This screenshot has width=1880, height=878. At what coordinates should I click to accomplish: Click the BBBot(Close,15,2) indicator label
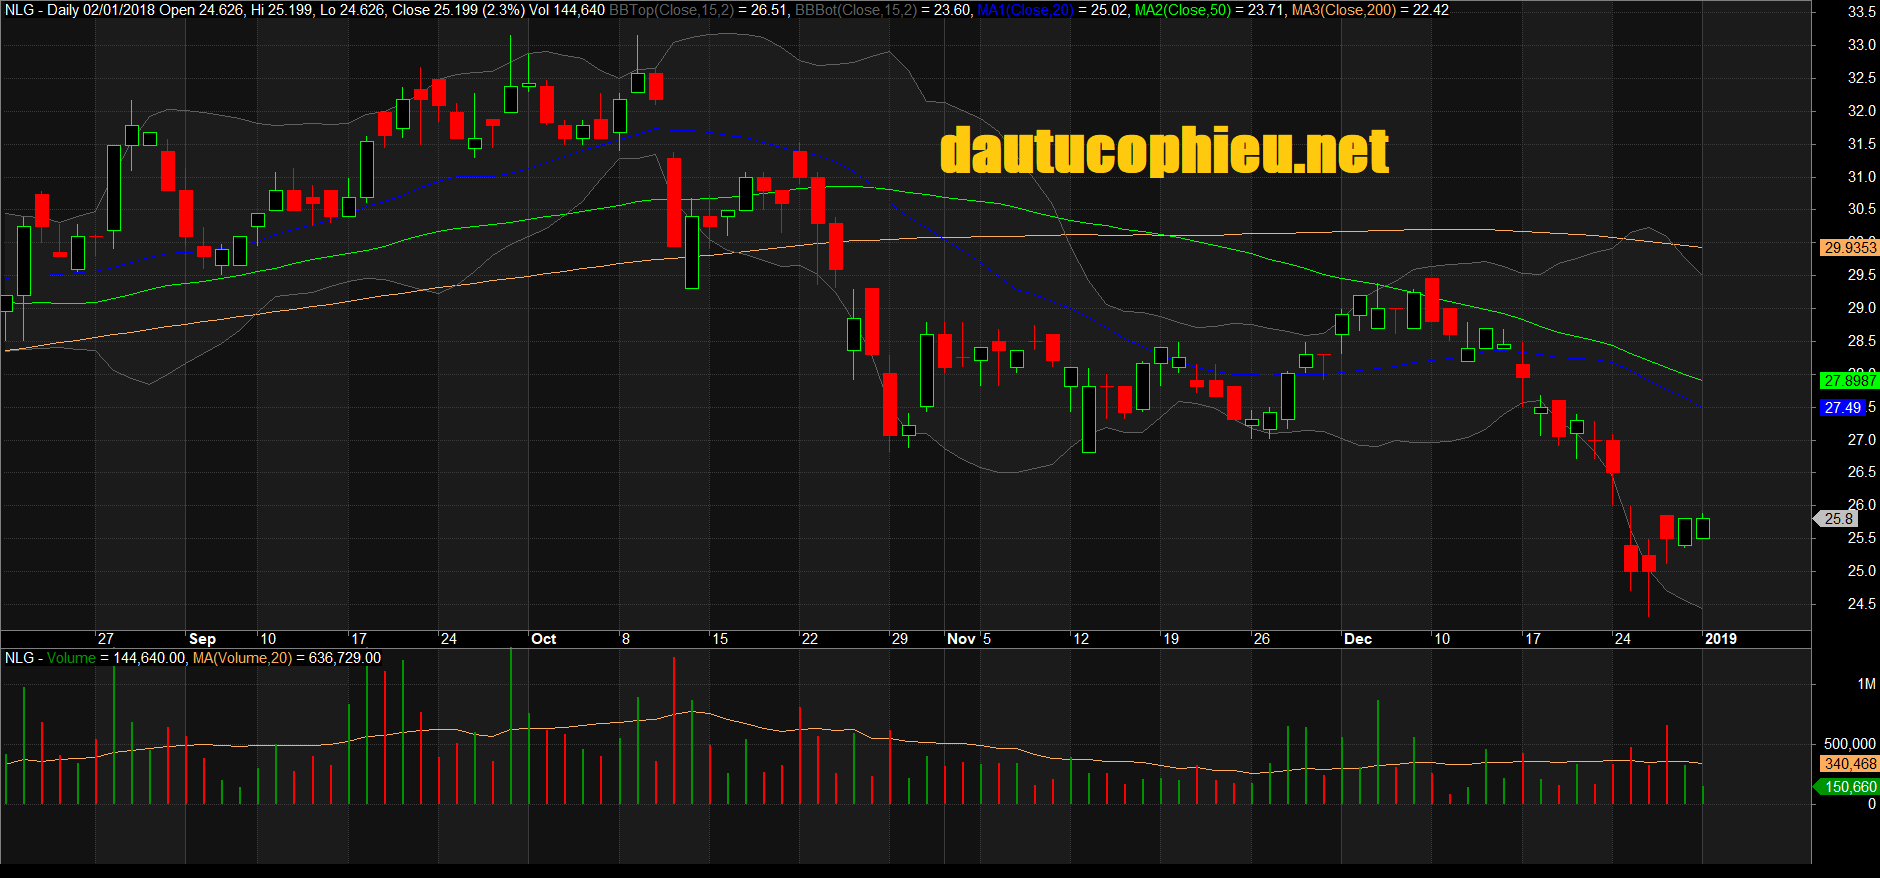[855, 10]
